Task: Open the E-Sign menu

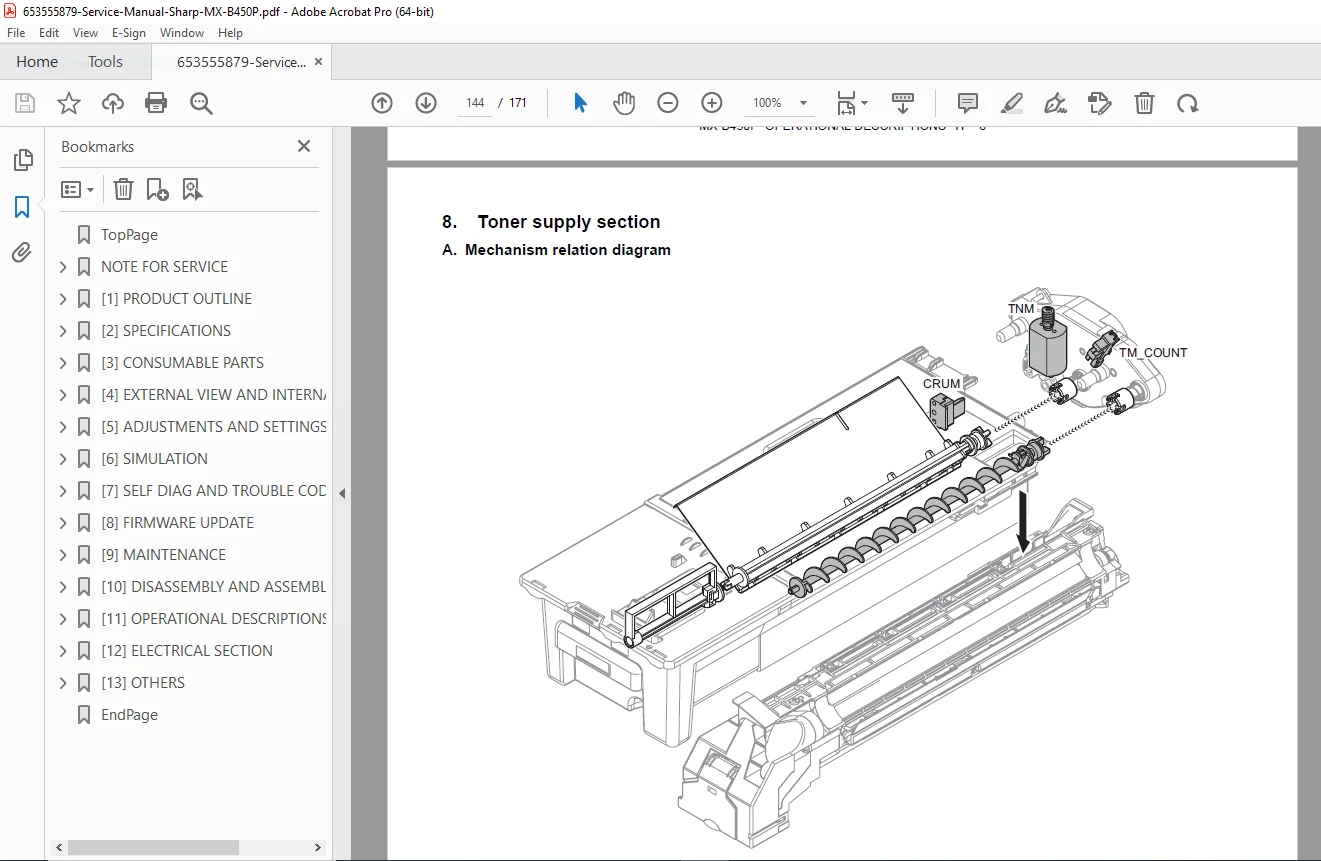Action: pyautogui.click(x=129, y=33)
